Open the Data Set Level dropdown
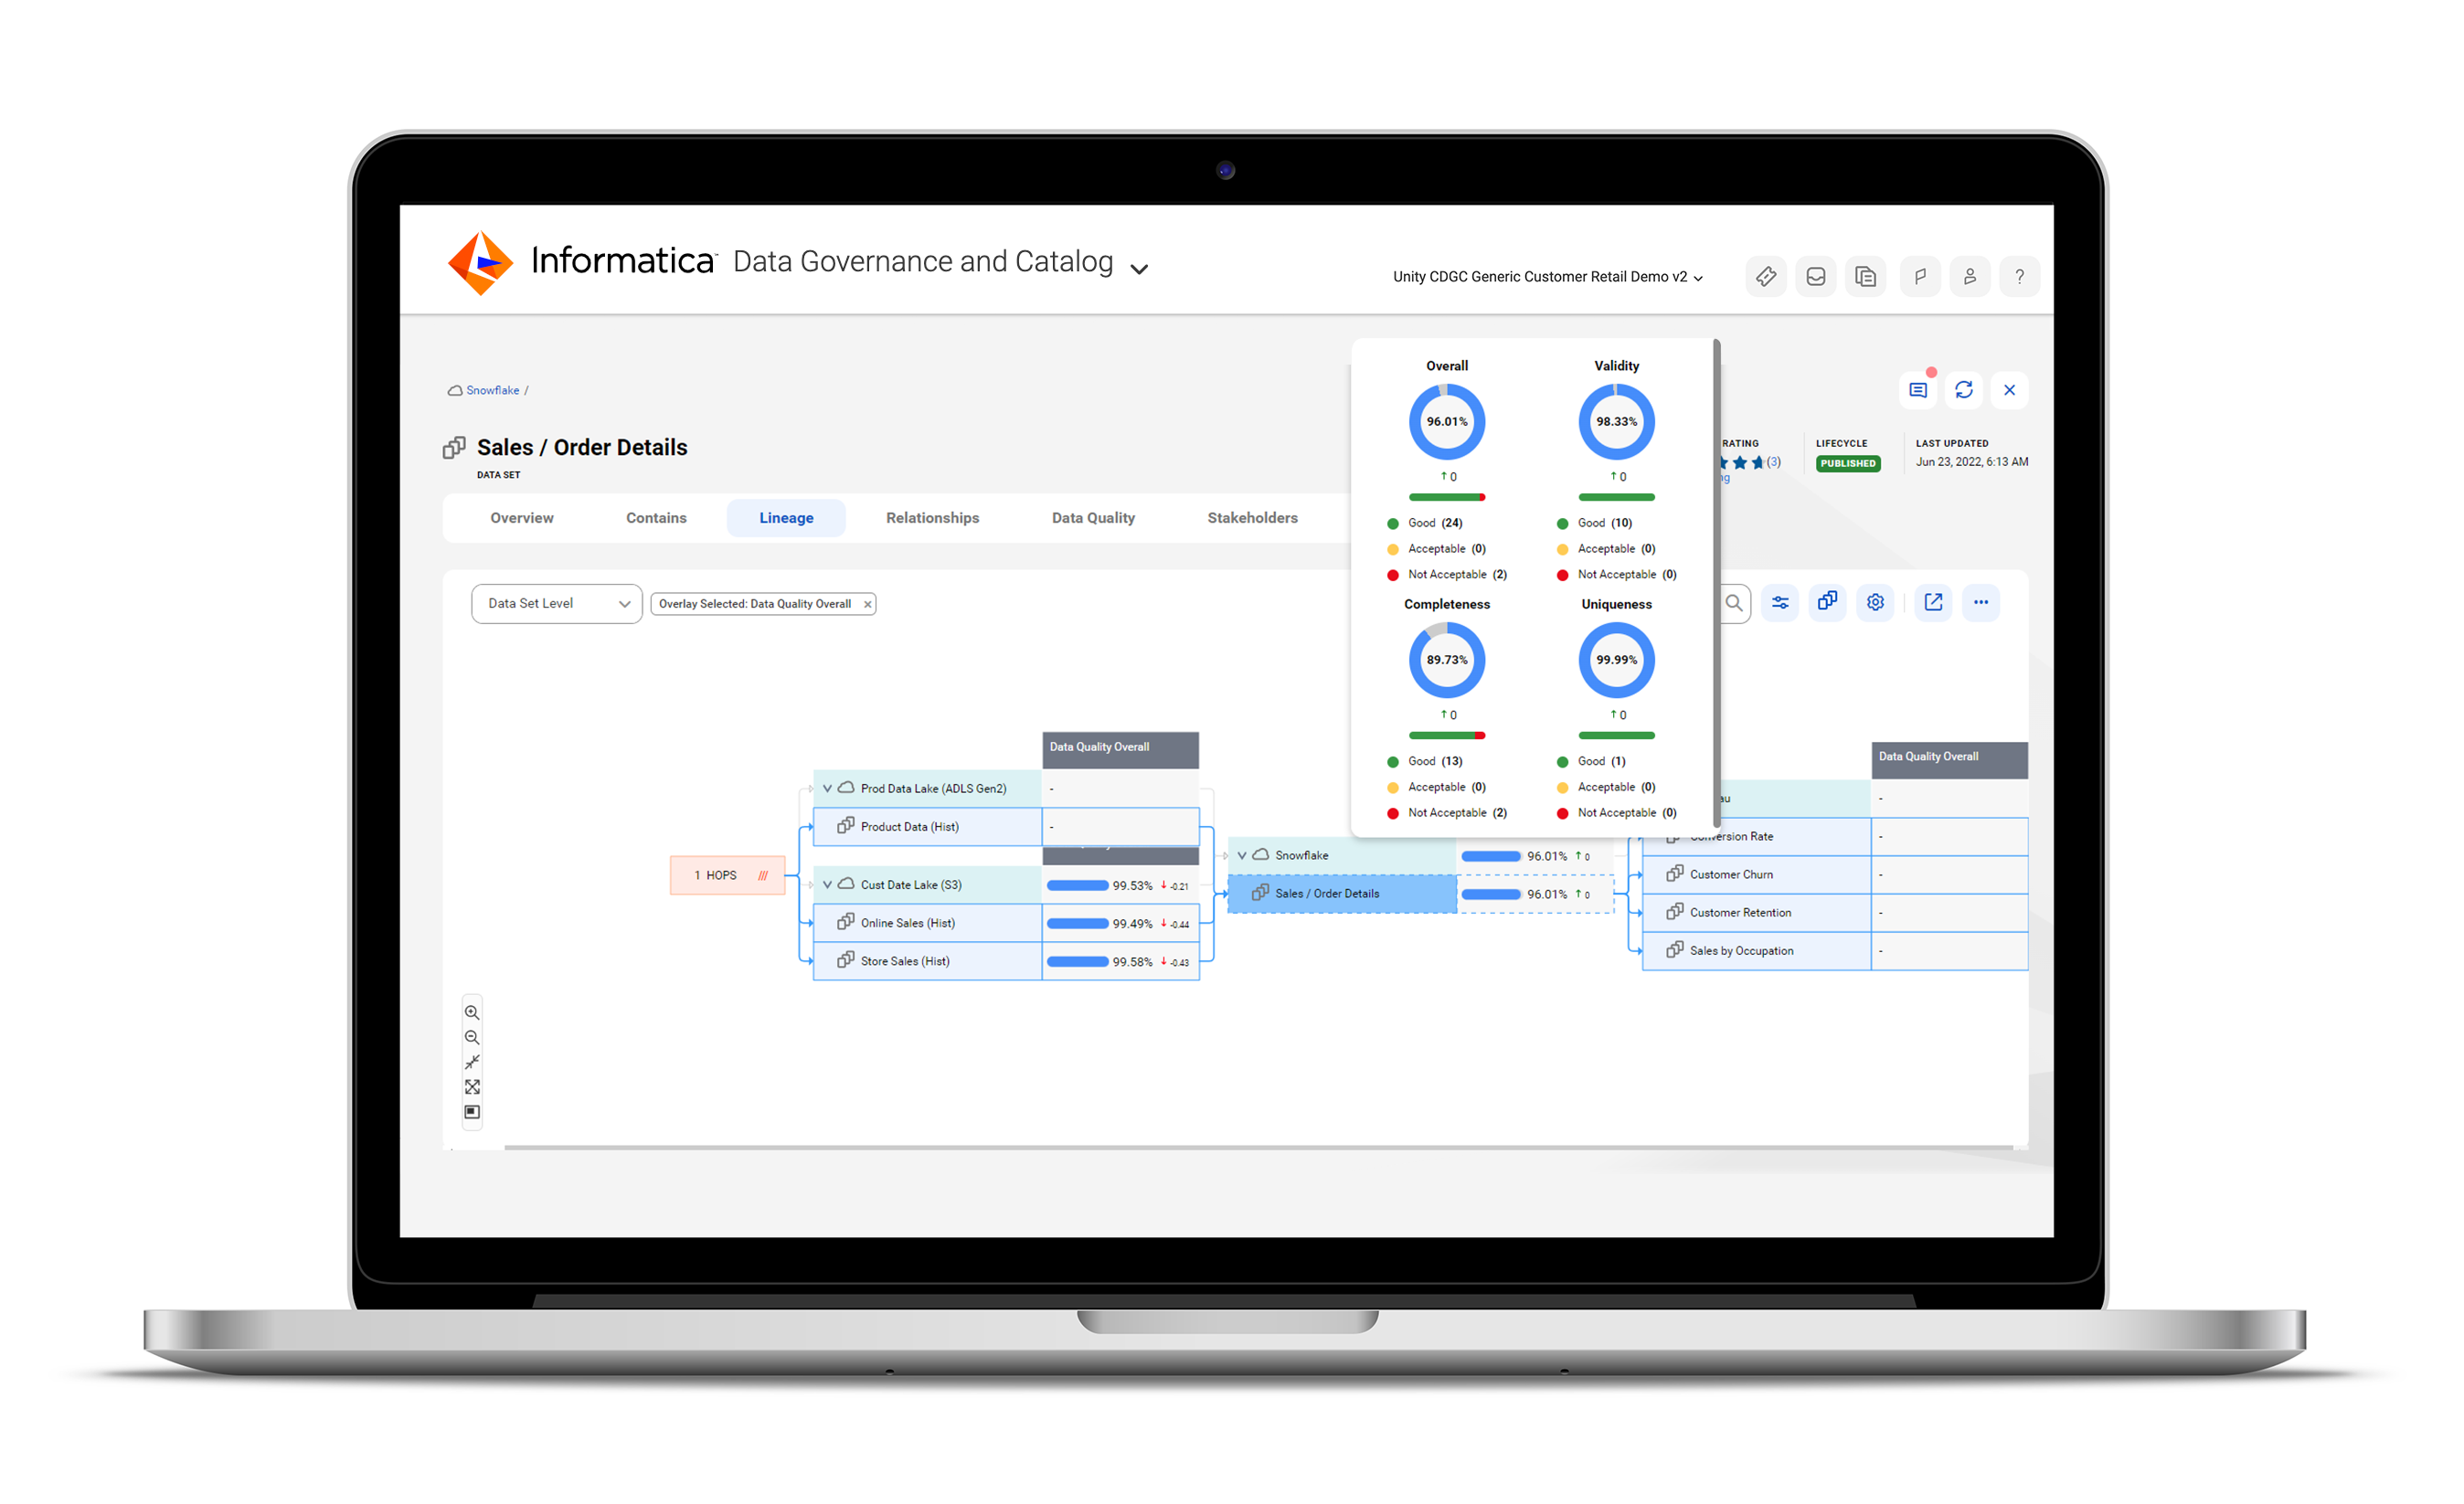Image resolution: width=2464 pixels, height=1504 pixels. coord(555,603)
